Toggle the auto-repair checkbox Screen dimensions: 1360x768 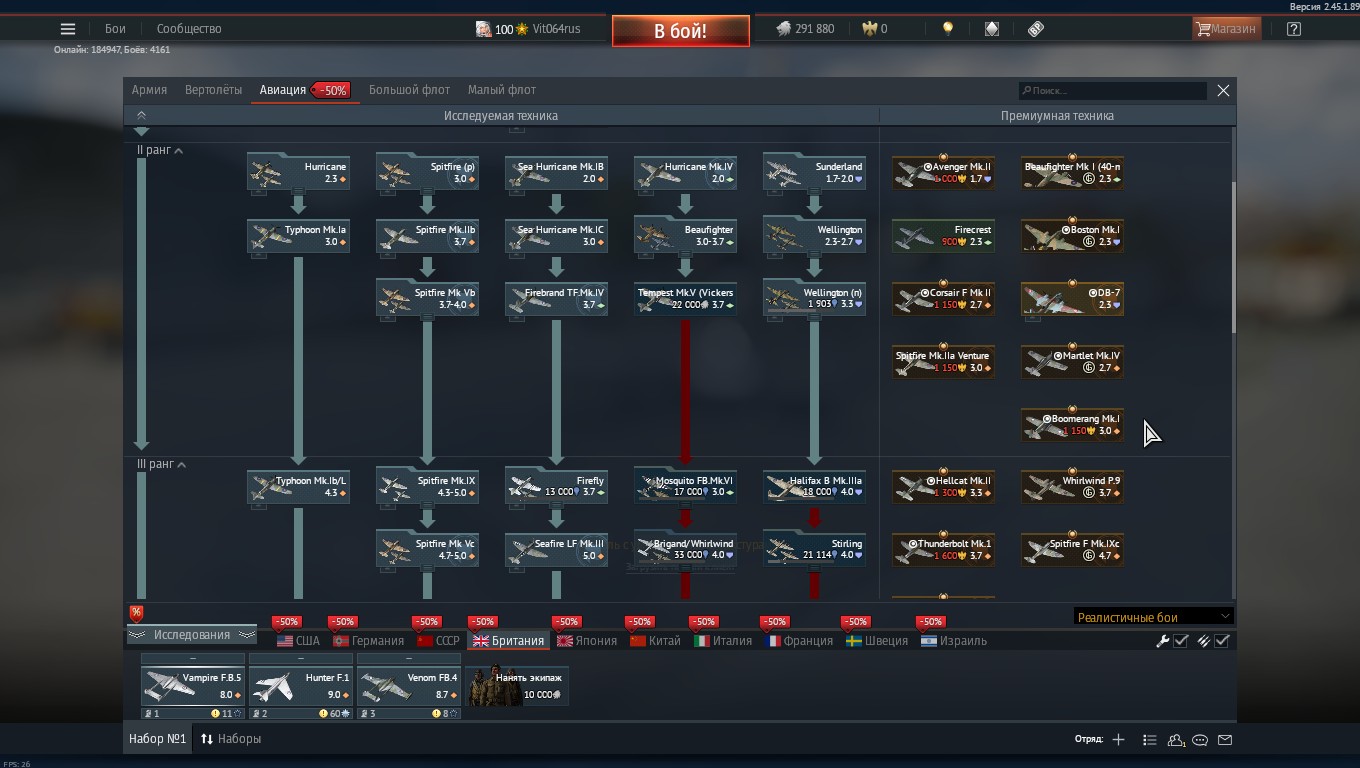click(1181, 641)
